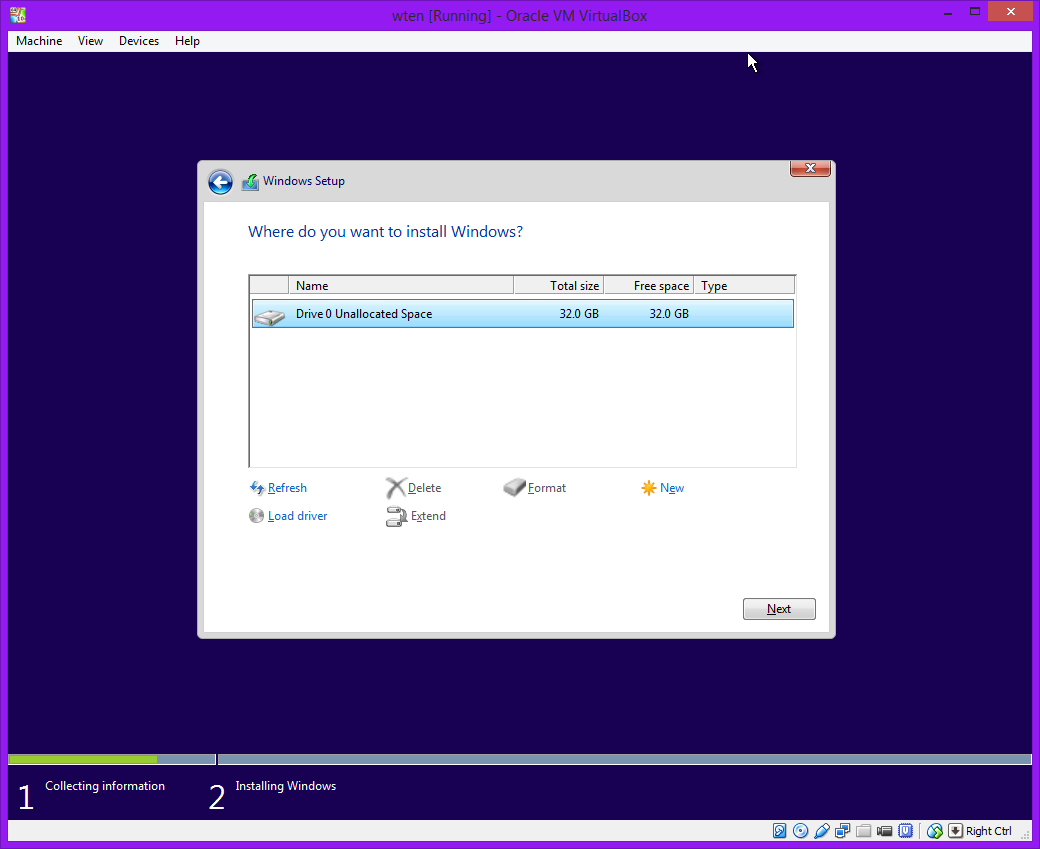The image size is (1040, 849).
Task: Click the Load driver link
Action: click(297, 516)
